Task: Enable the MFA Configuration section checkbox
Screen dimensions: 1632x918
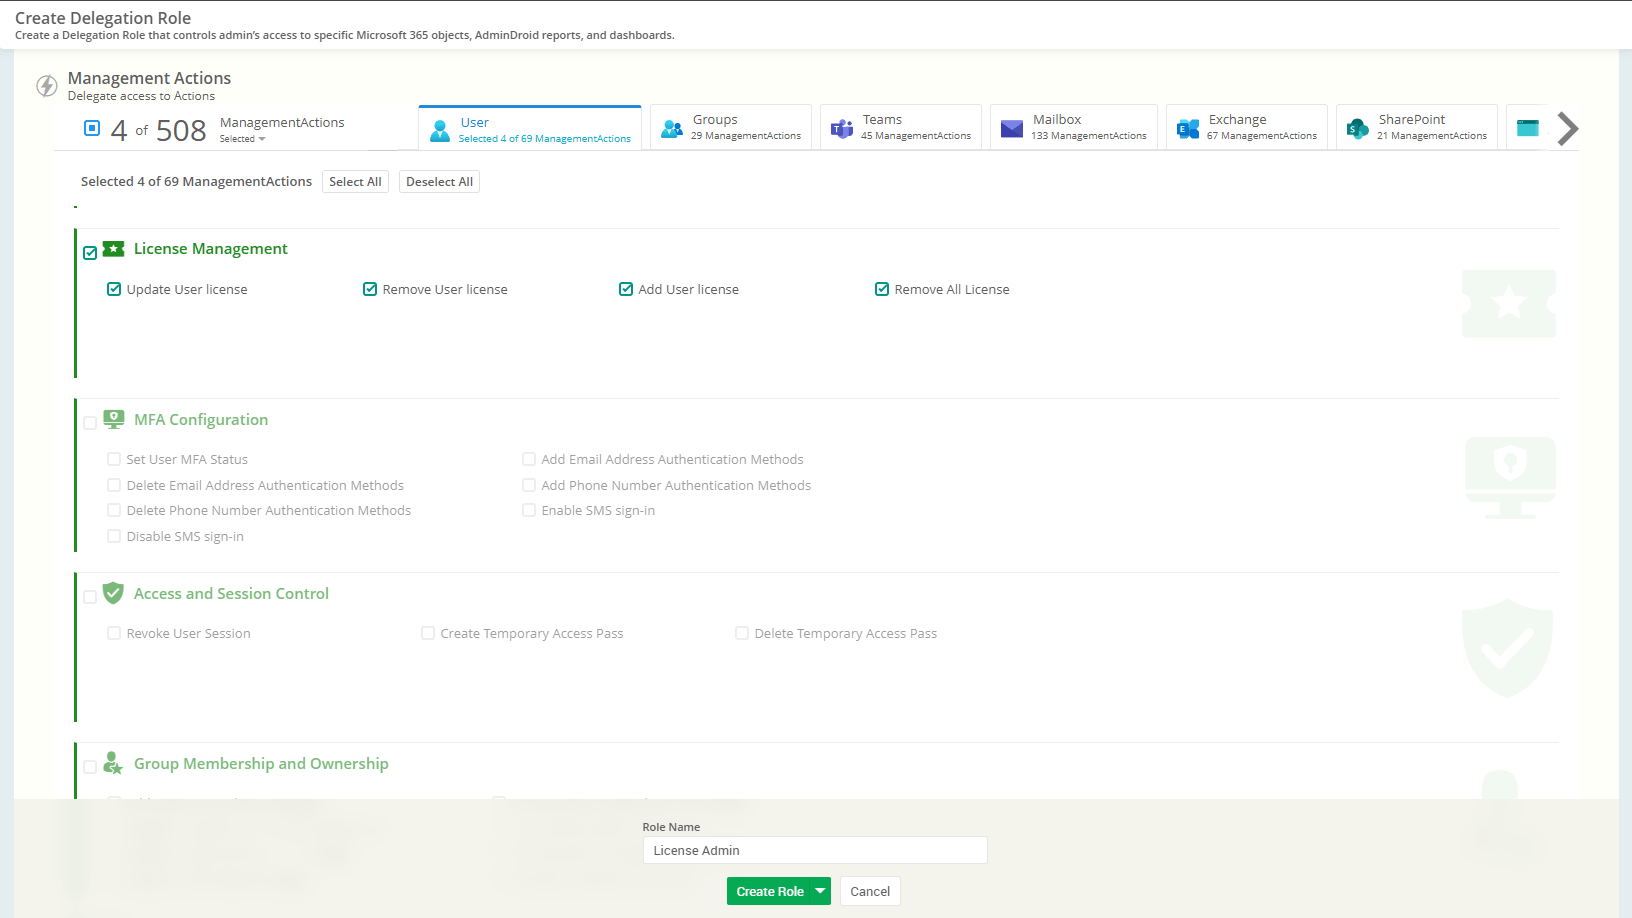Action: [x=90, y=424]
